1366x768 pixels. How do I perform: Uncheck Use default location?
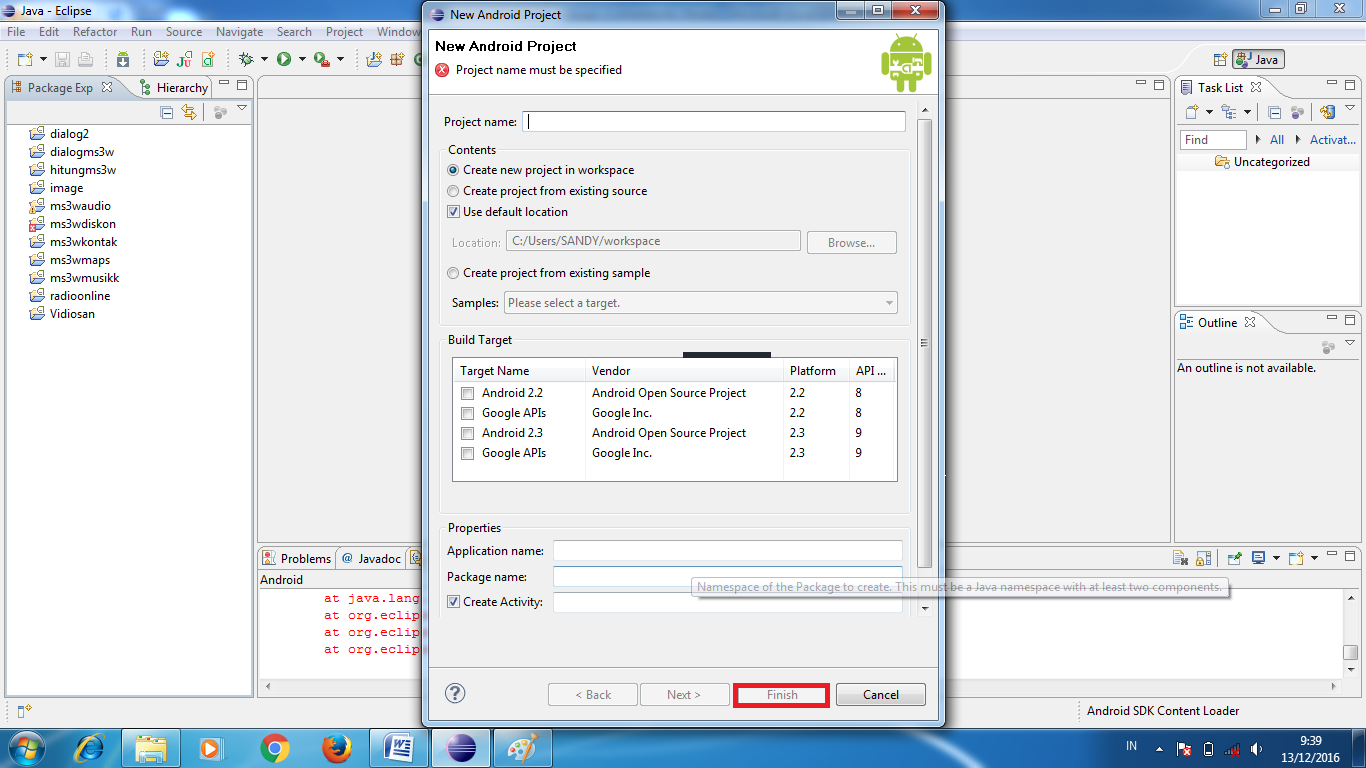453,212
